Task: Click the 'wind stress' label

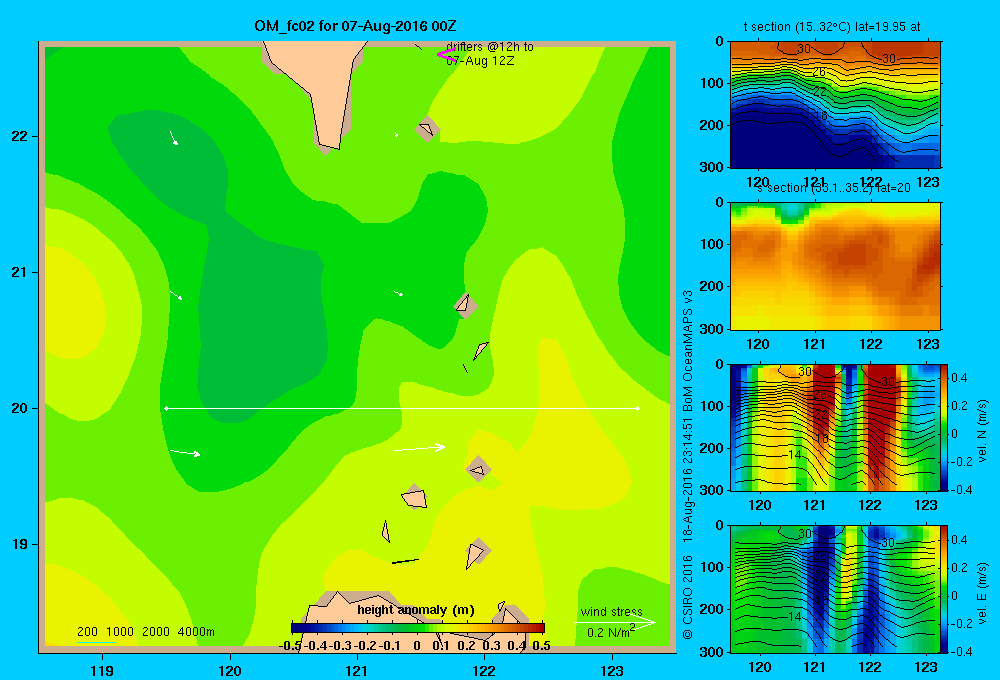Action: pos(611,611)
